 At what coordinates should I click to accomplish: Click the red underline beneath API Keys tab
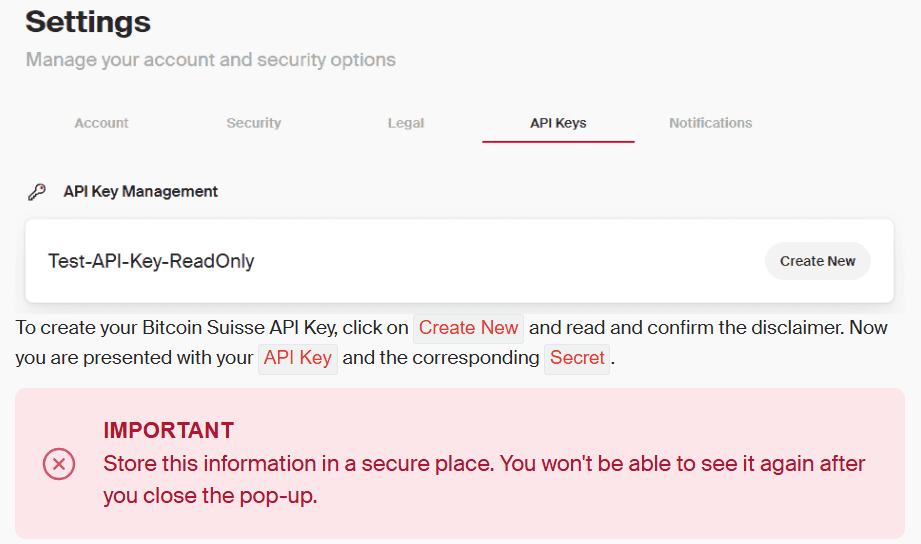click(558, 142)
